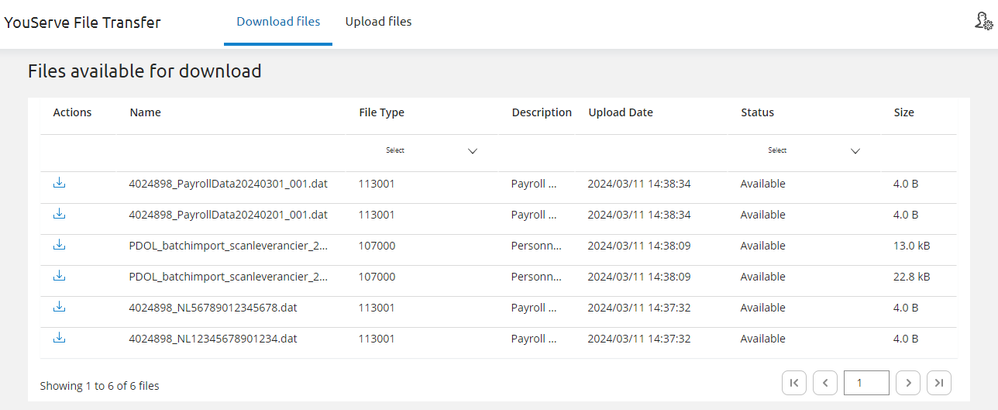The width and height of the screenshot is (998, 410).
Task: Download the 13.0 kB PDOL batchimport file
Action: coord(59,245)
